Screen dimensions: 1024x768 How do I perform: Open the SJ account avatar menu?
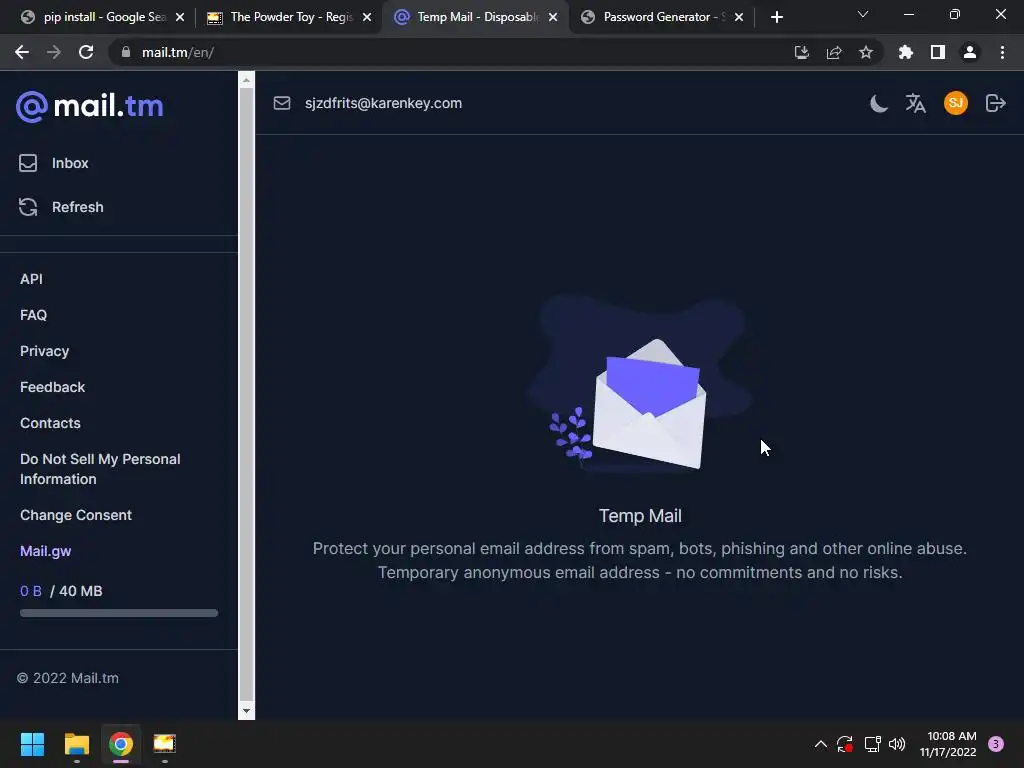tap(955, 103)
